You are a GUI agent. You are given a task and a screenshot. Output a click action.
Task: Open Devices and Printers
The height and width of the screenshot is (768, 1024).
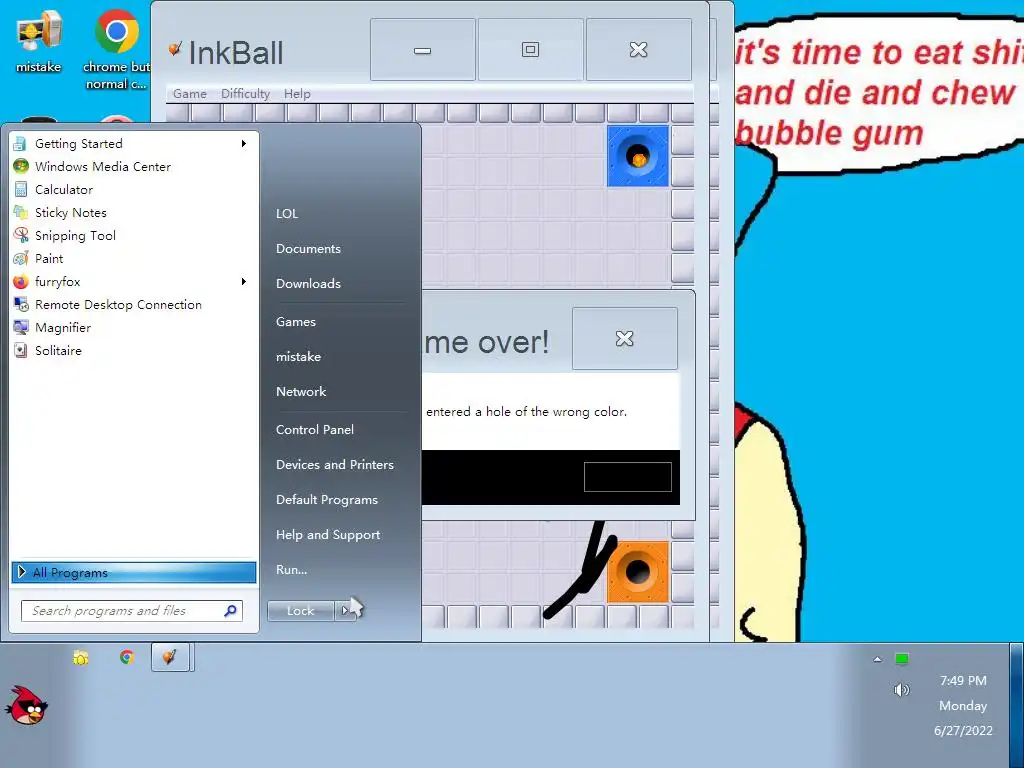[335, 464]
